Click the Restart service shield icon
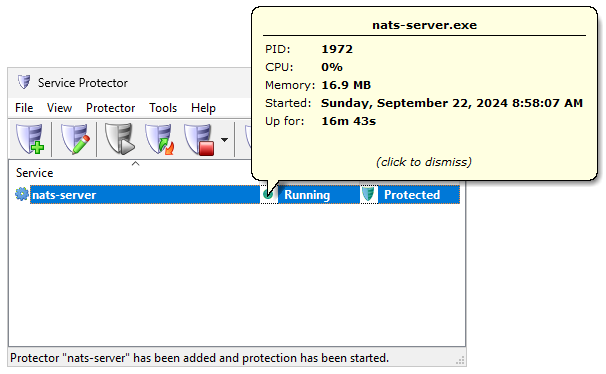606x374 pixels. tap(159, 139)
